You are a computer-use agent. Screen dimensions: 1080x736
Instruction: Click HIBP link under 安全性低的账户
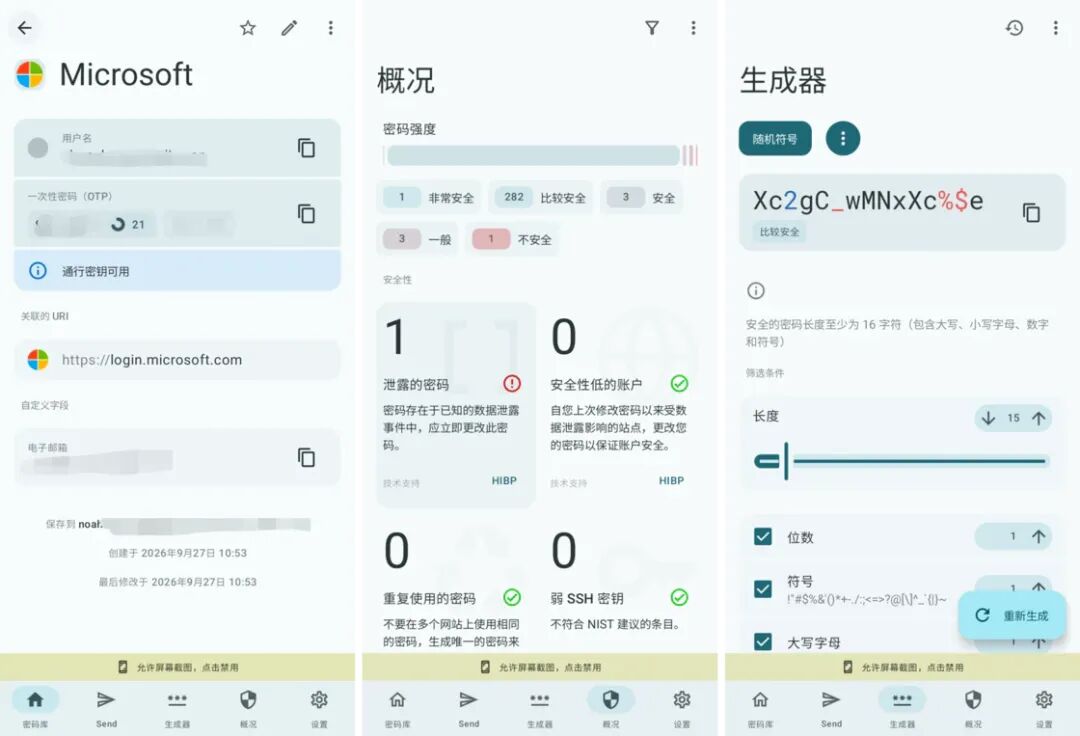[672, 481]
